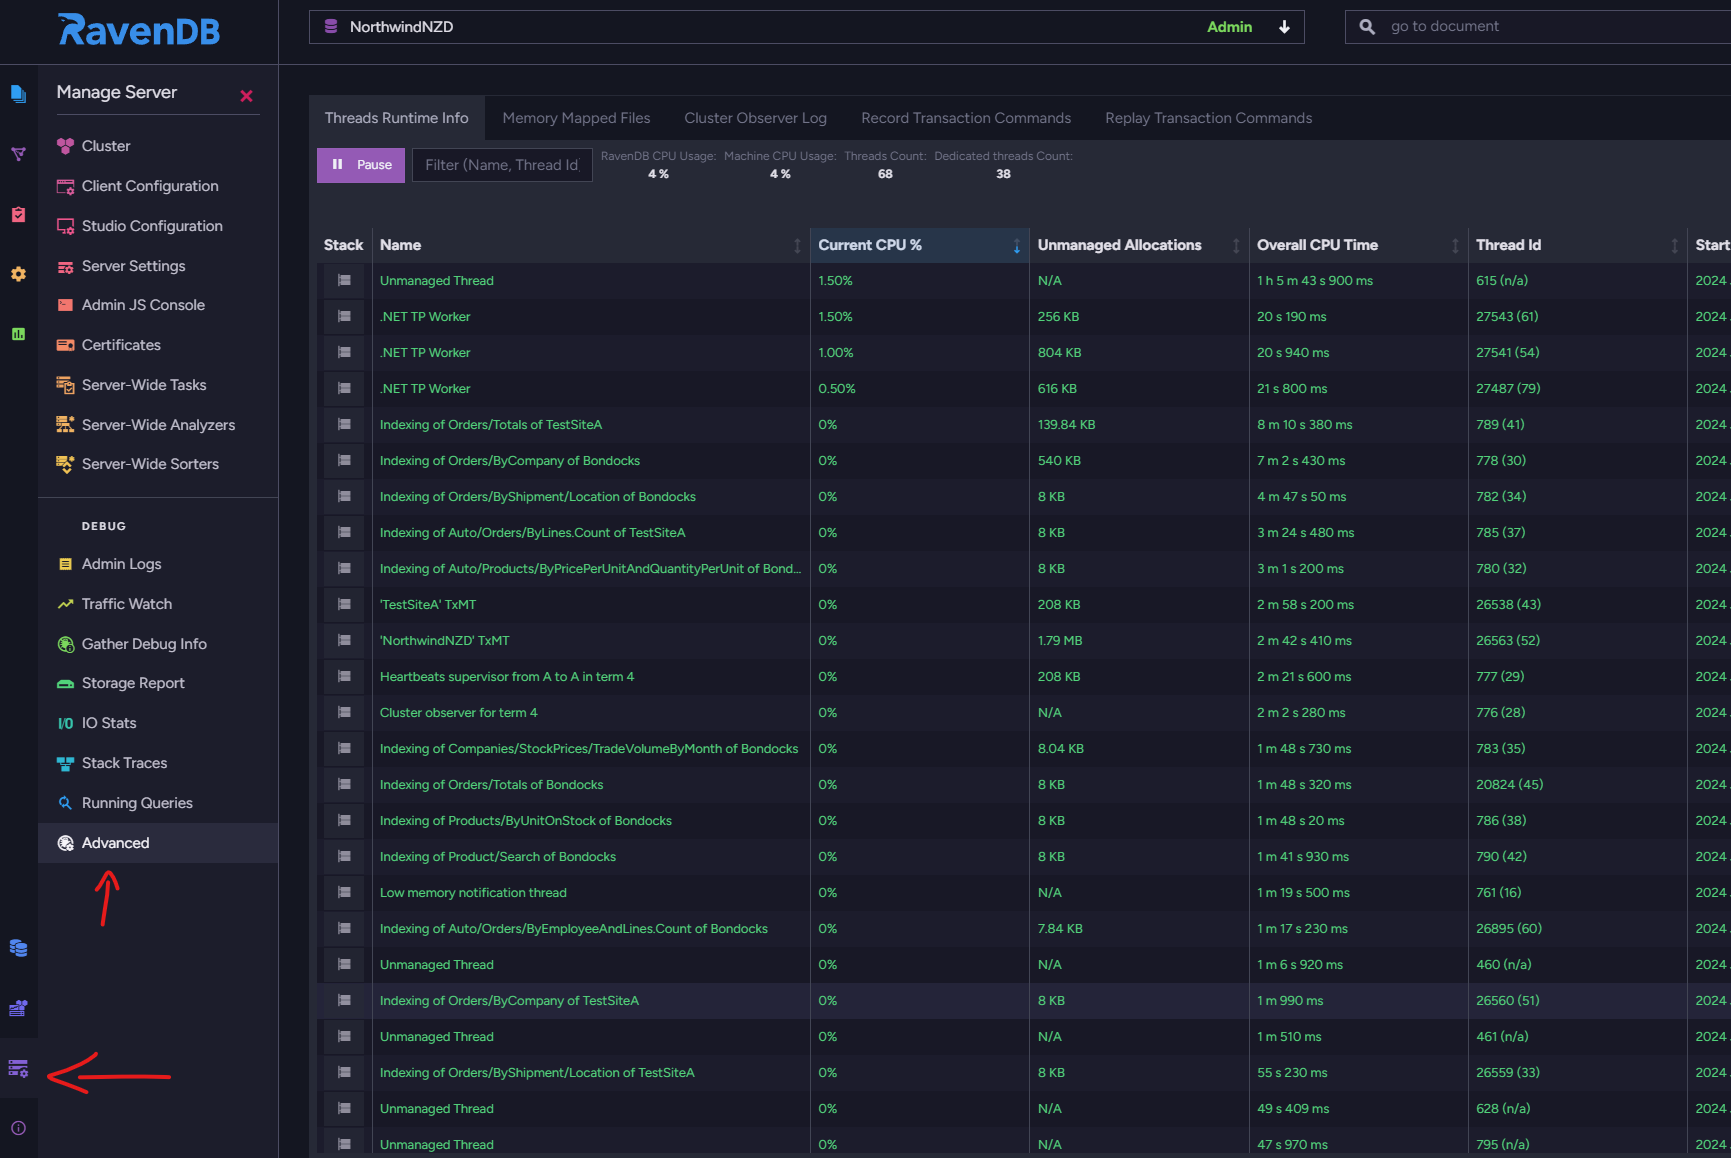
Task: Click the database icon beside NorthwindNZD
Action: 331,27
